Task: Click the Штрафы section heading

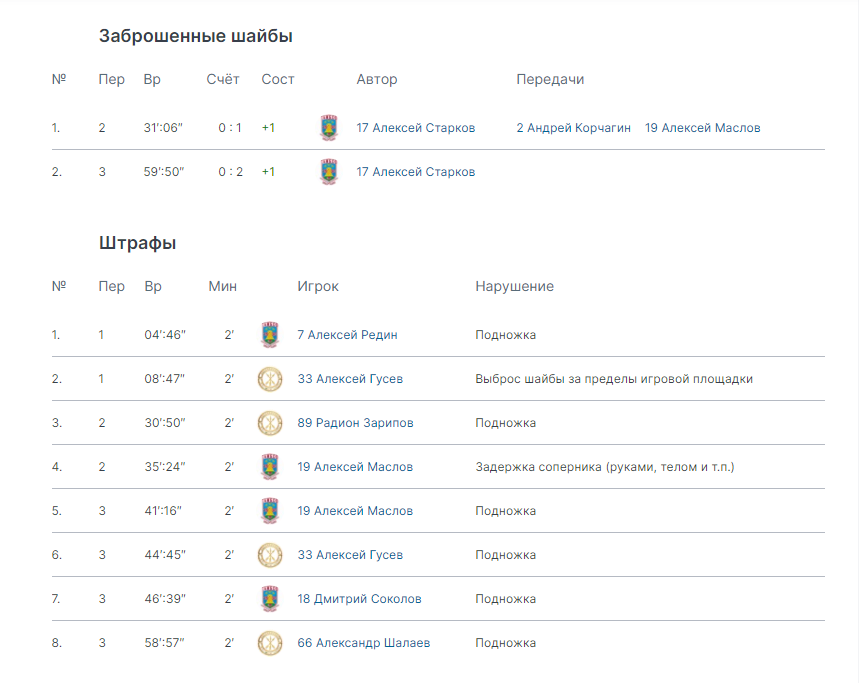Action: pos(138,243)
